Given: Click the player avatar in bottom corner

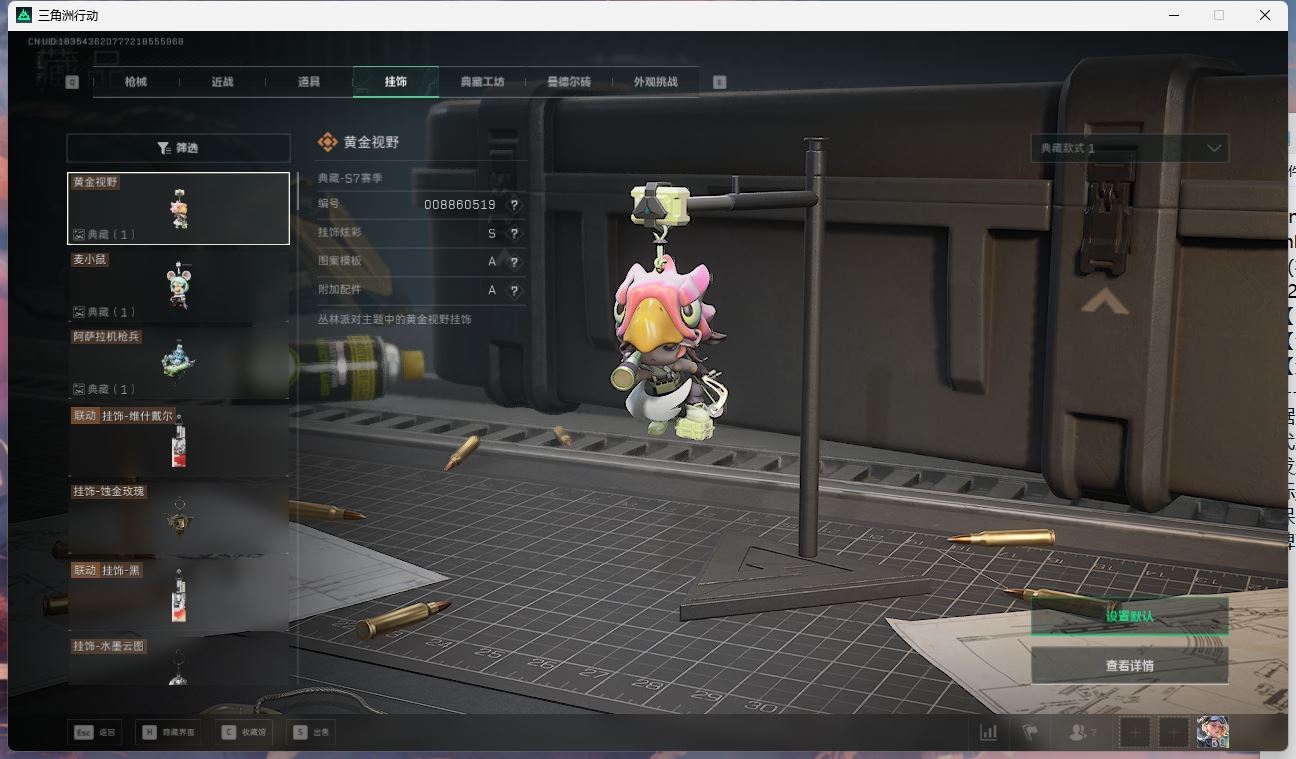Looking at the screenshot, I should (1212, 732).
